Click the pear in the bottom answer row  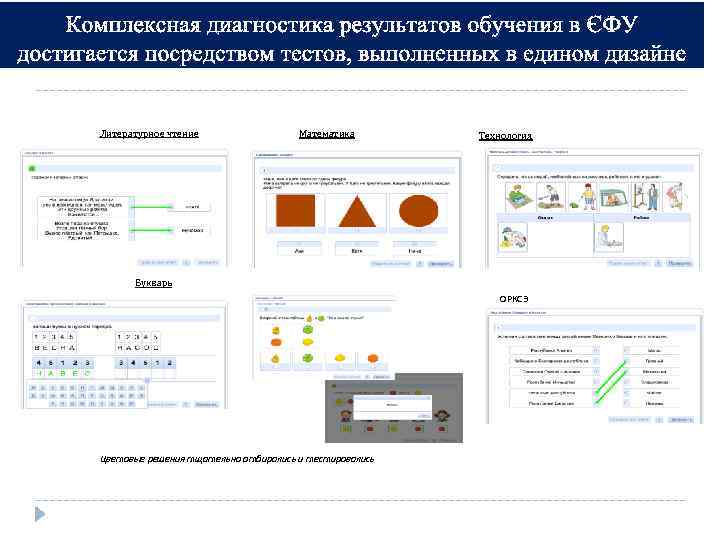275,359
